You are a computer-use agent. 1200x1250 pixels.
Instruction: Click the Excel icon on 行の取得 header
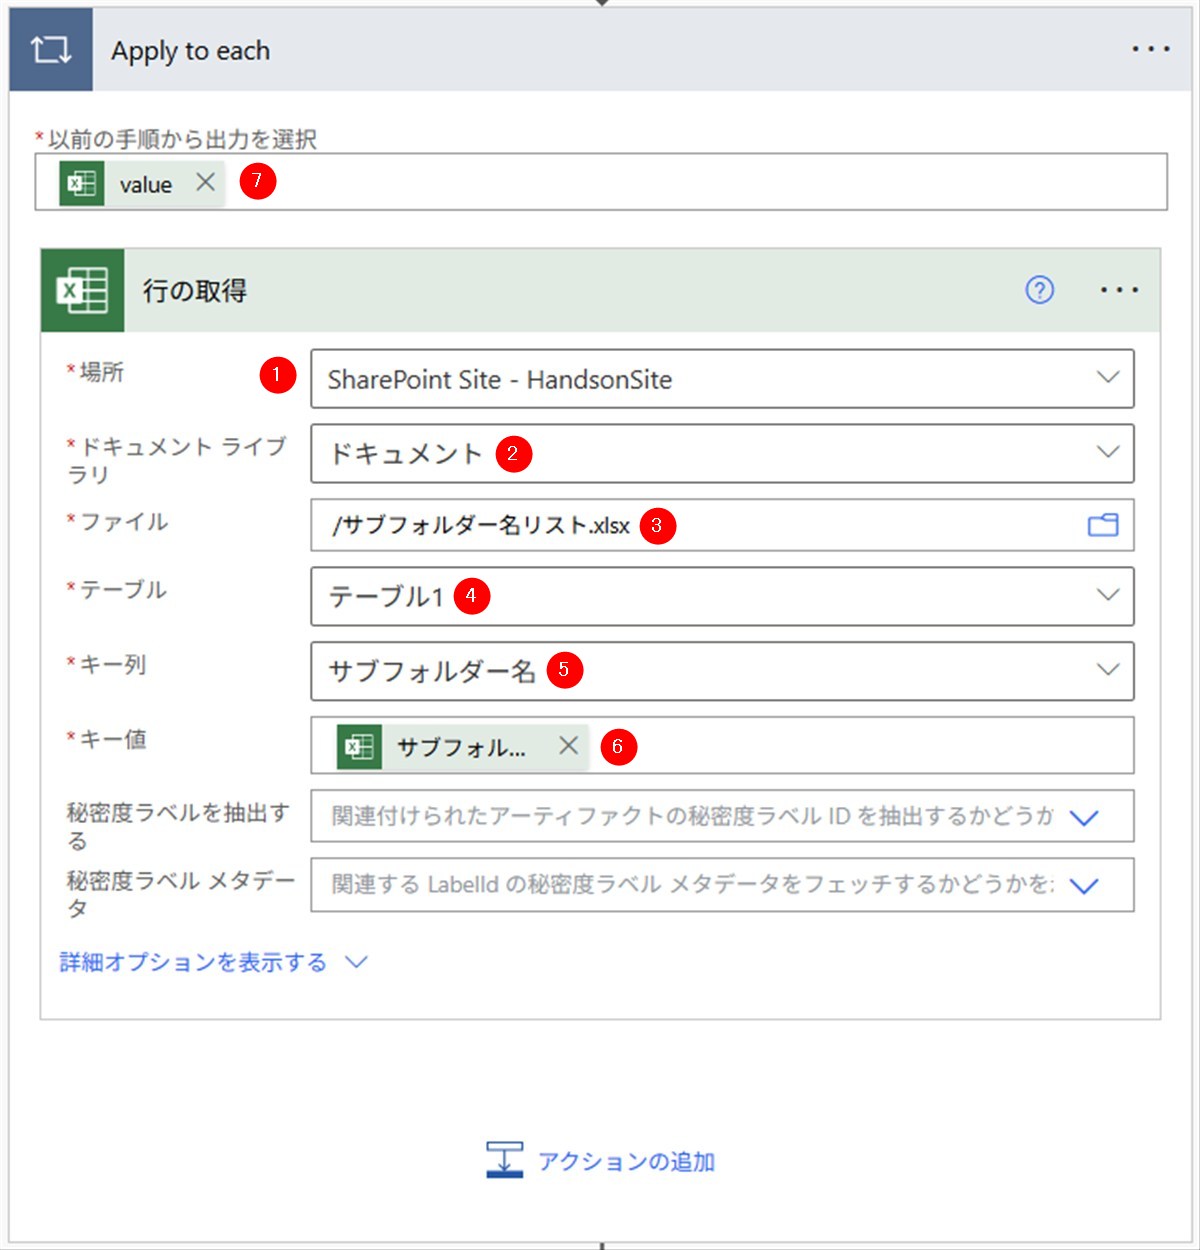[x=82, y=290]
